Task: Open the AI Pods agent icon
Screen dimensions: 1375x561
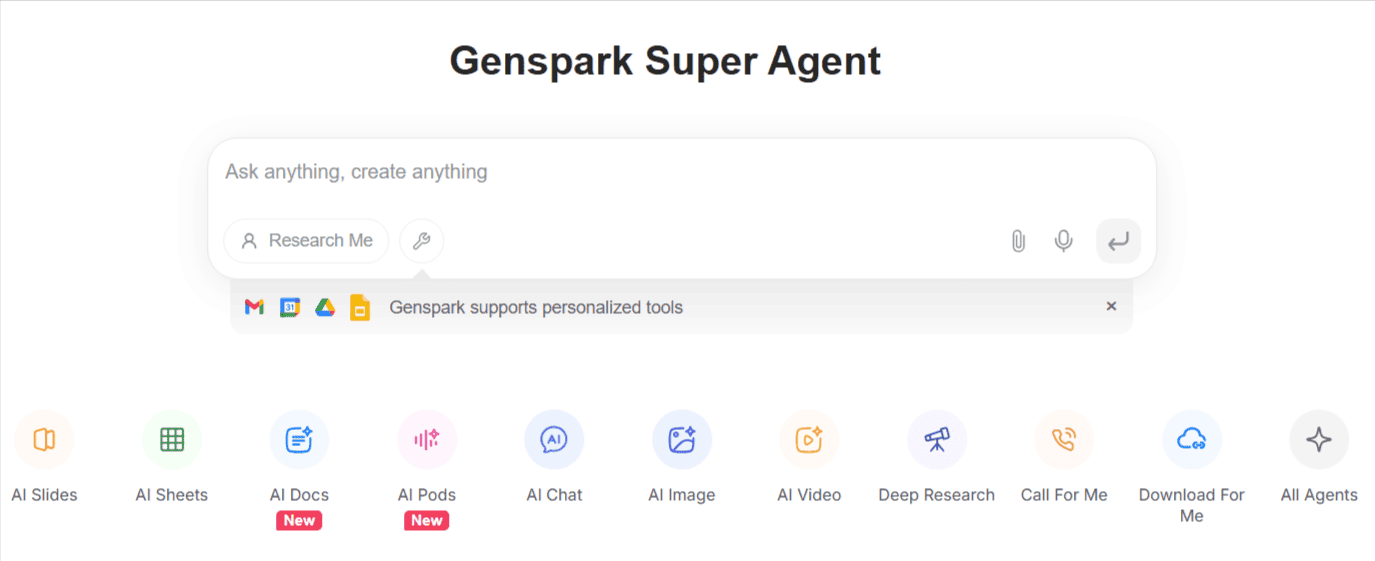Action: [427, 440]
